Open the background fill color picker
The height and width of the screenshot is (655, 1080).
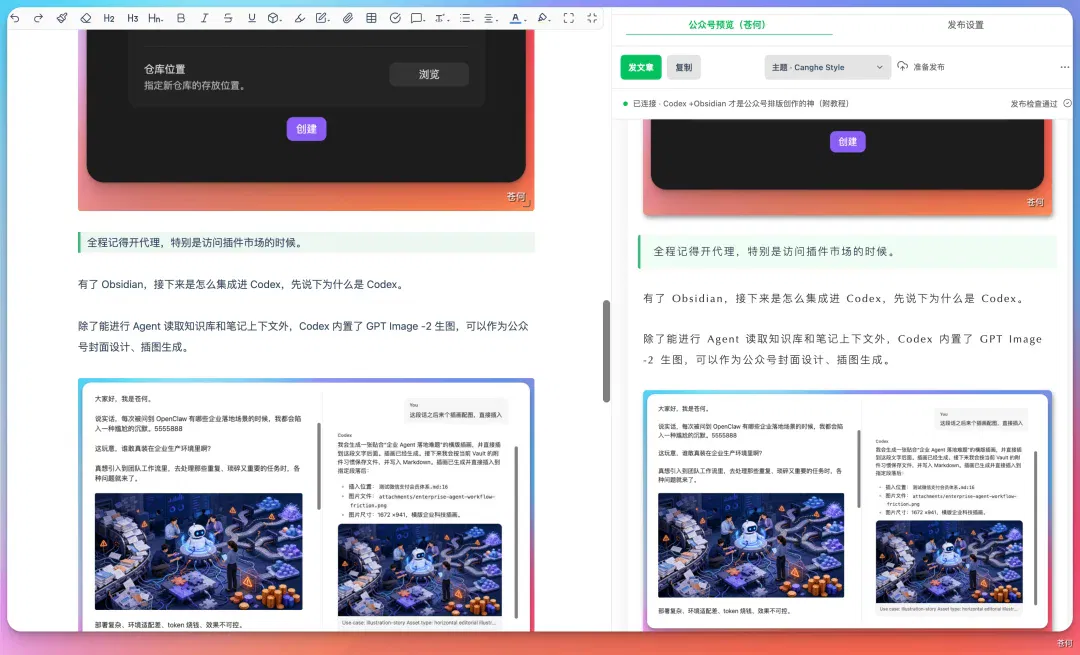pos(543,18)
